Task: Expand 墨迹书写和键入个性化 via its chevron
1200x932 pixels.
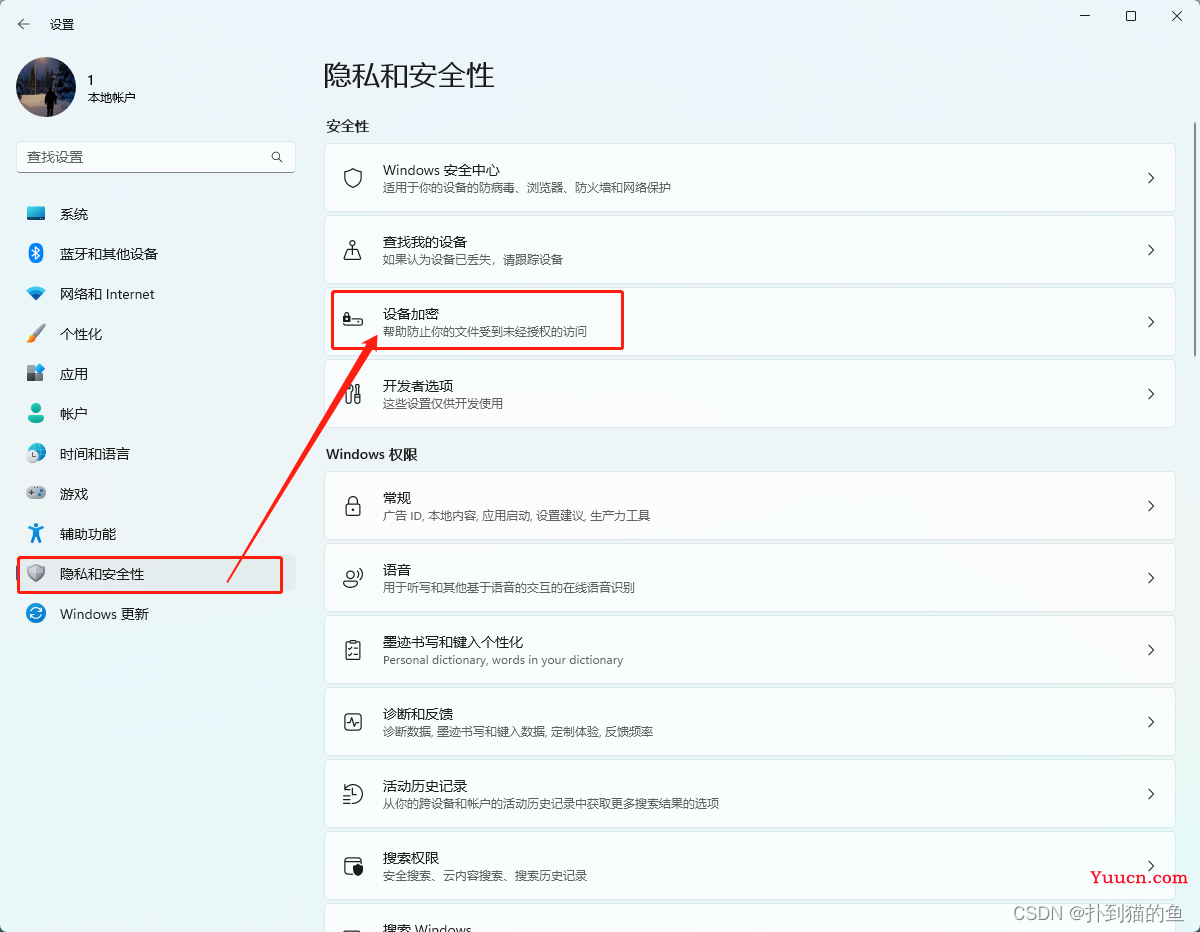Action: [x=1151, y=650]
